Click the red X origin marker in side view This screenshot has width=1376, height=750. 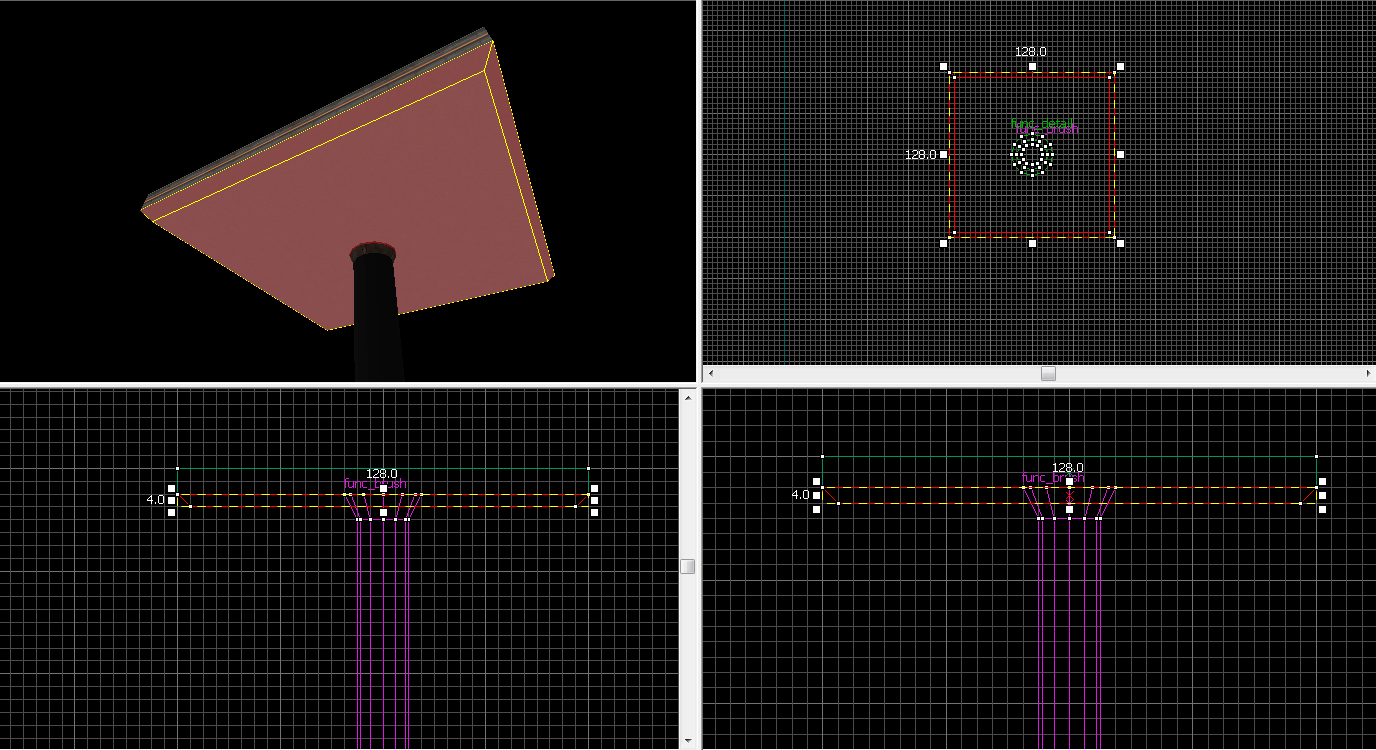(1069, 496)
